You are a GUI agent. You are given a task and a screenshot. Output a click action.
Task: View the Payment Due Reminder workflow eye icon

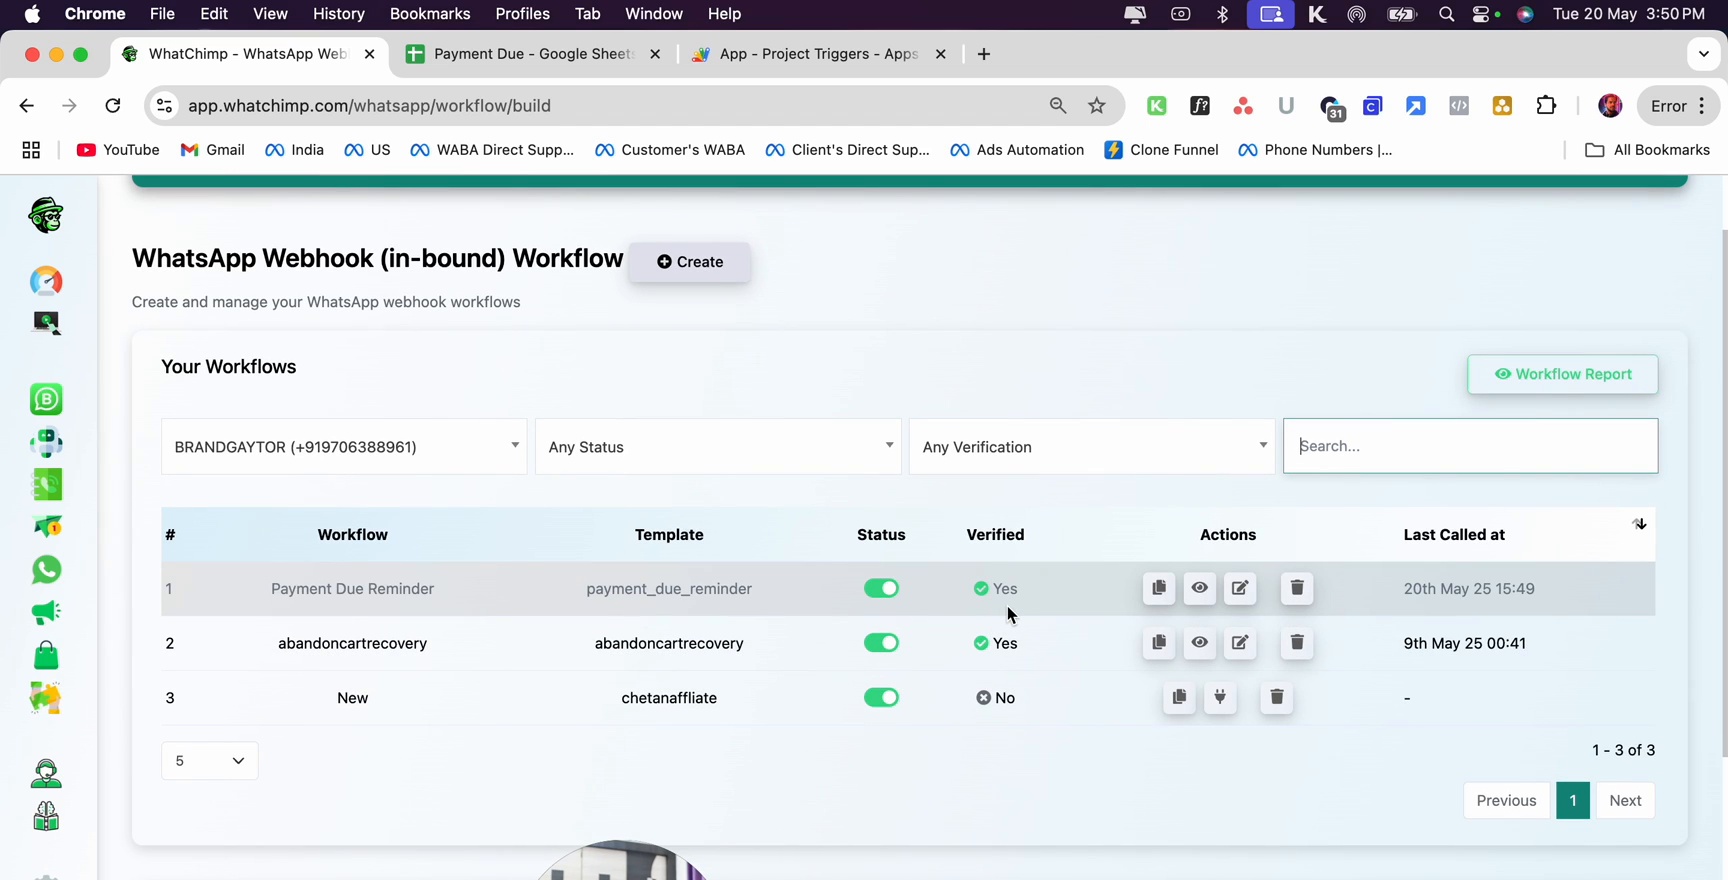coord(1199,588)
